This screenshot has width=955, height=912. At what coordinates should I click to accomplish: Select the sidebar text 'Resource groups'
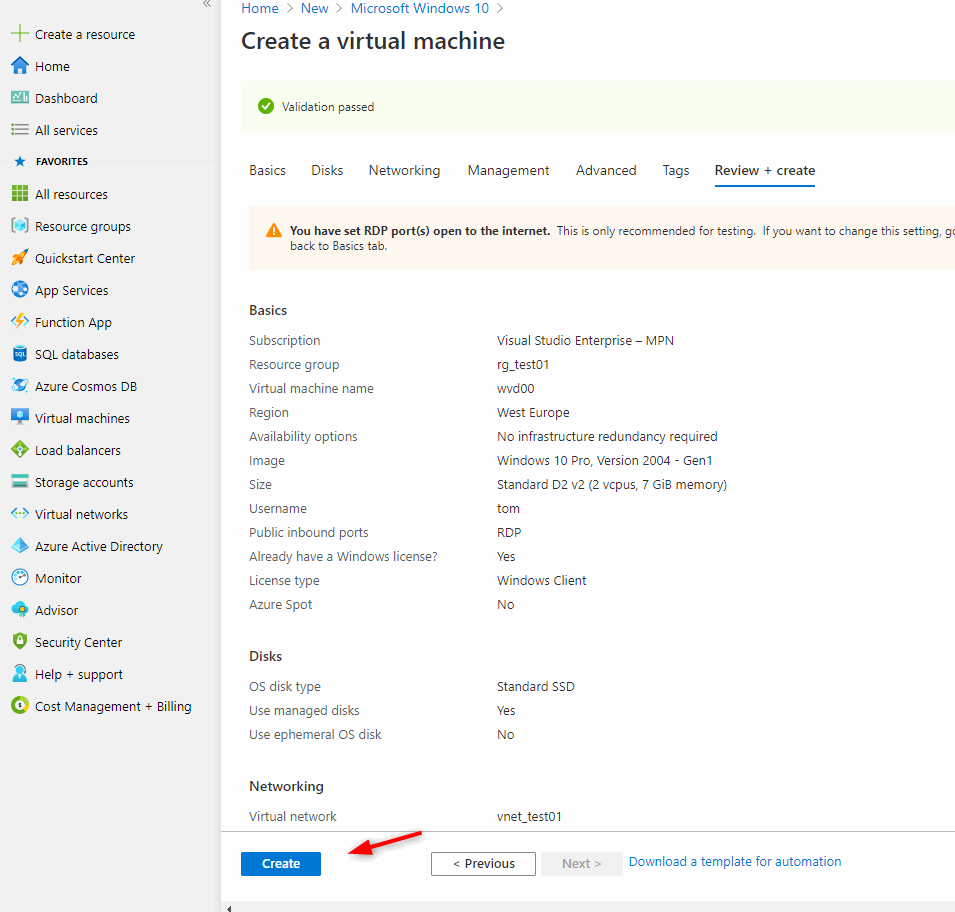tap(83, 226)
